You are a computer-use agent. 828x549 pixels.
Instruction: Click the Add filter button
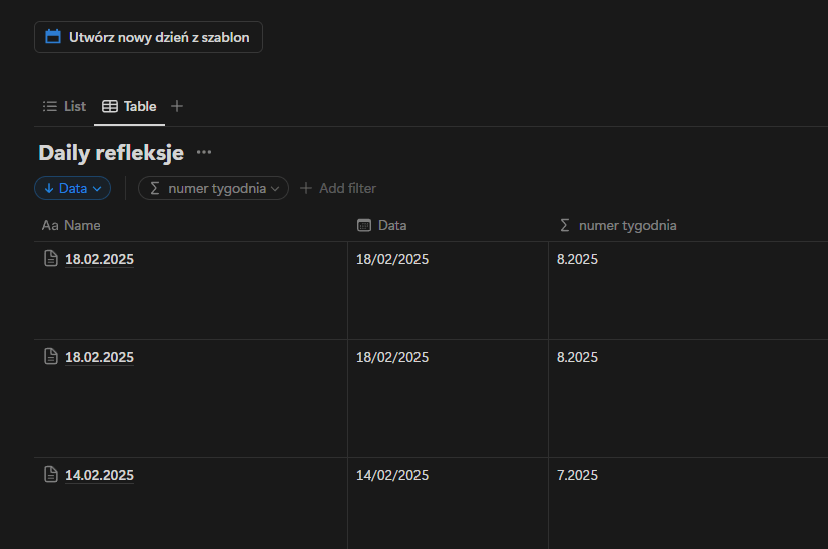click(x=338, y=188)
